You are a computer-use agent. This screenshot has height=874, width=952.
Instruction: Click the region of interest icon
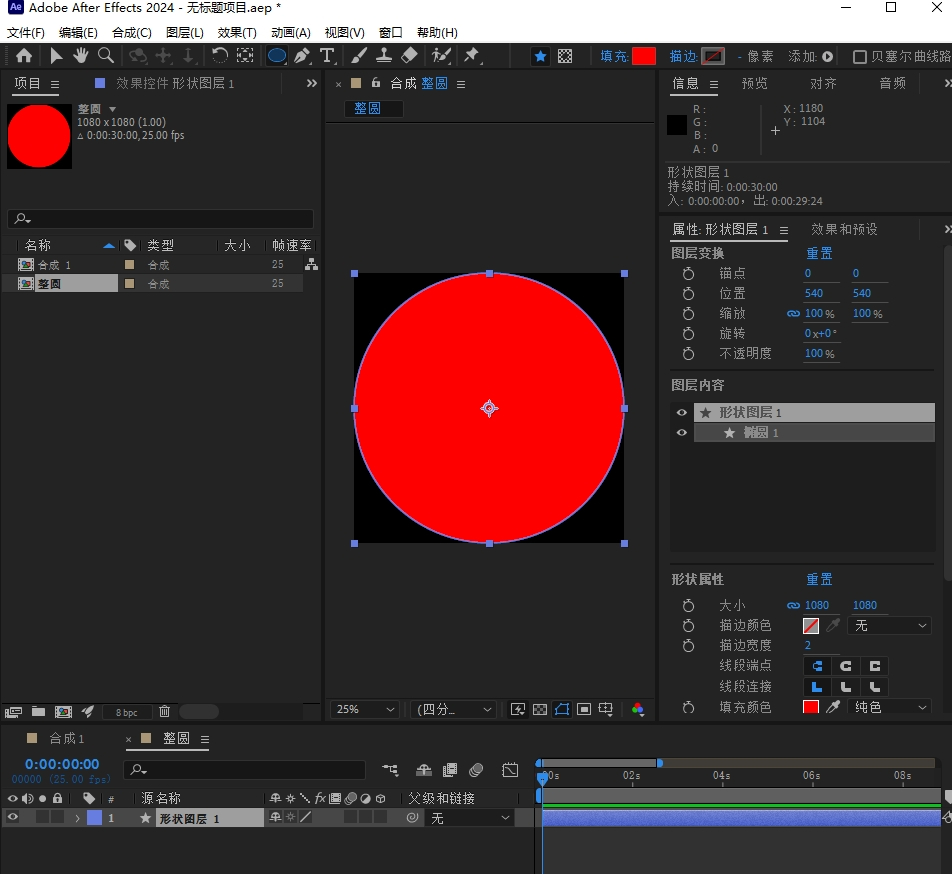[x=584, y=709]
